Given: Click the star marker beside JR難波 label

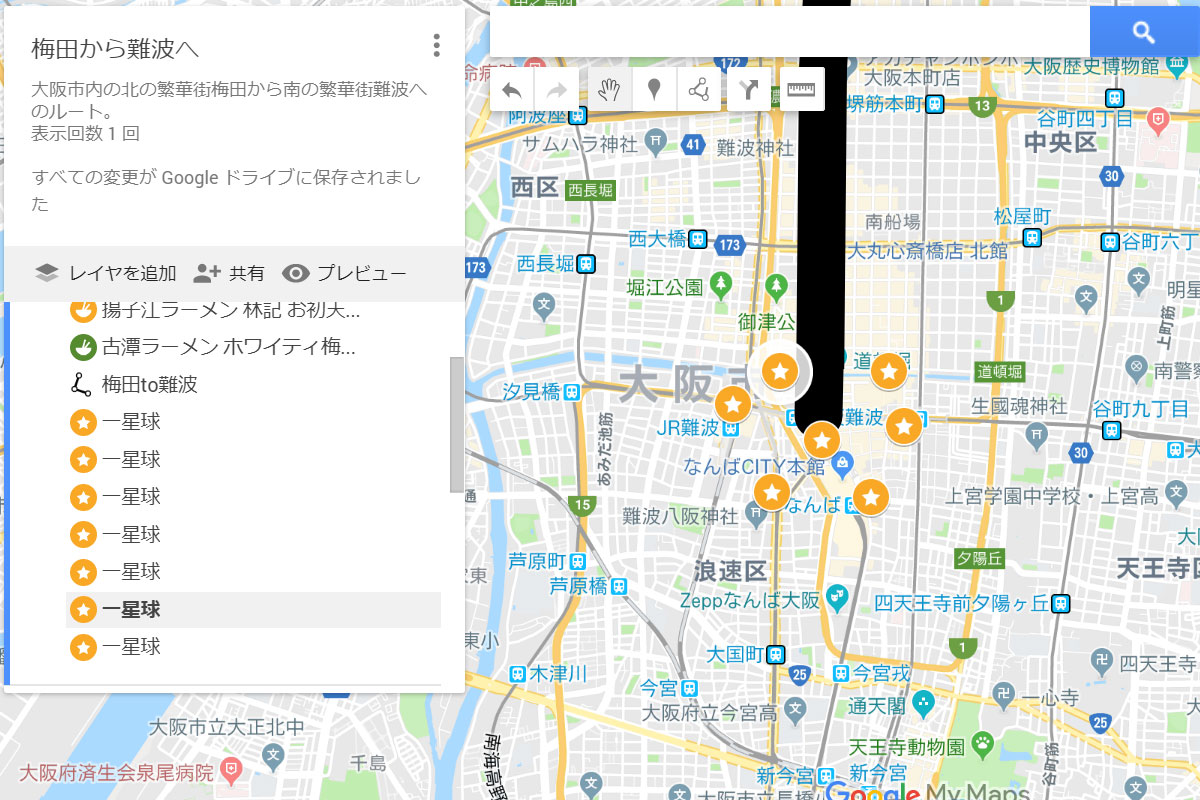Looking at the screenshot, I should 733,405.
